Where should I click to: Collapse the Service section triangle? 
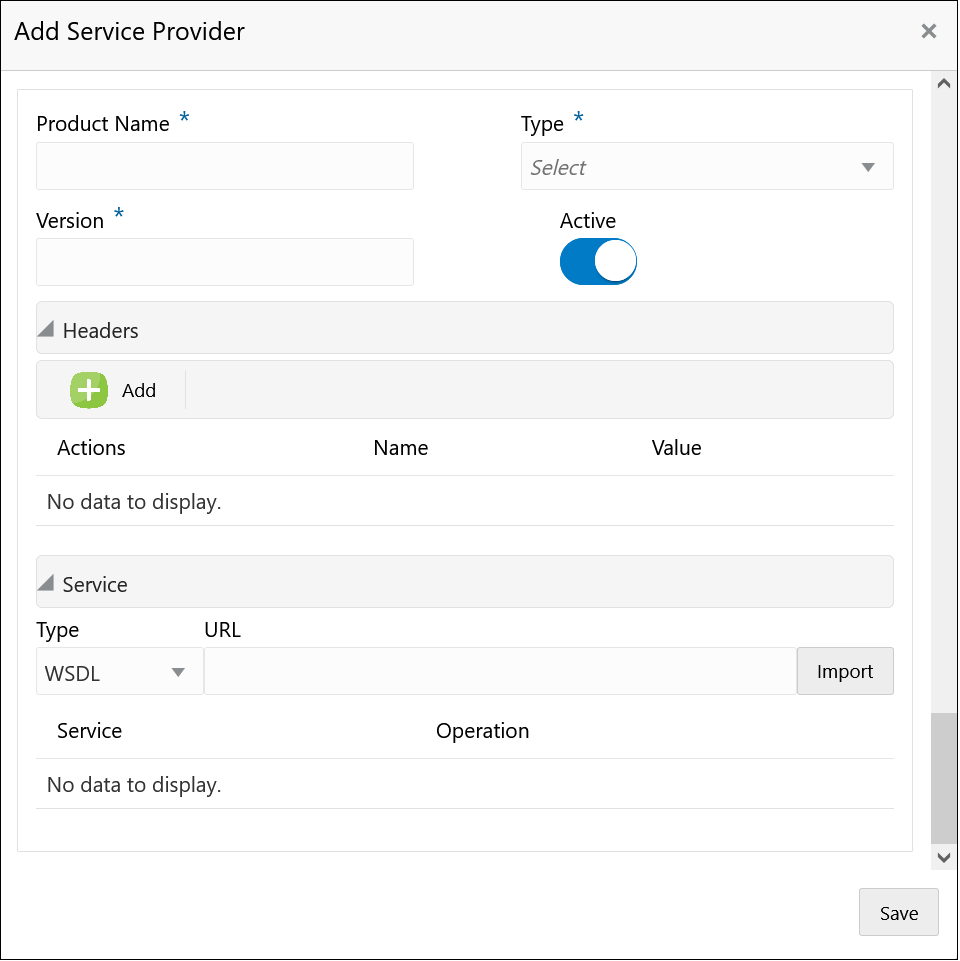tap(46, 583)
